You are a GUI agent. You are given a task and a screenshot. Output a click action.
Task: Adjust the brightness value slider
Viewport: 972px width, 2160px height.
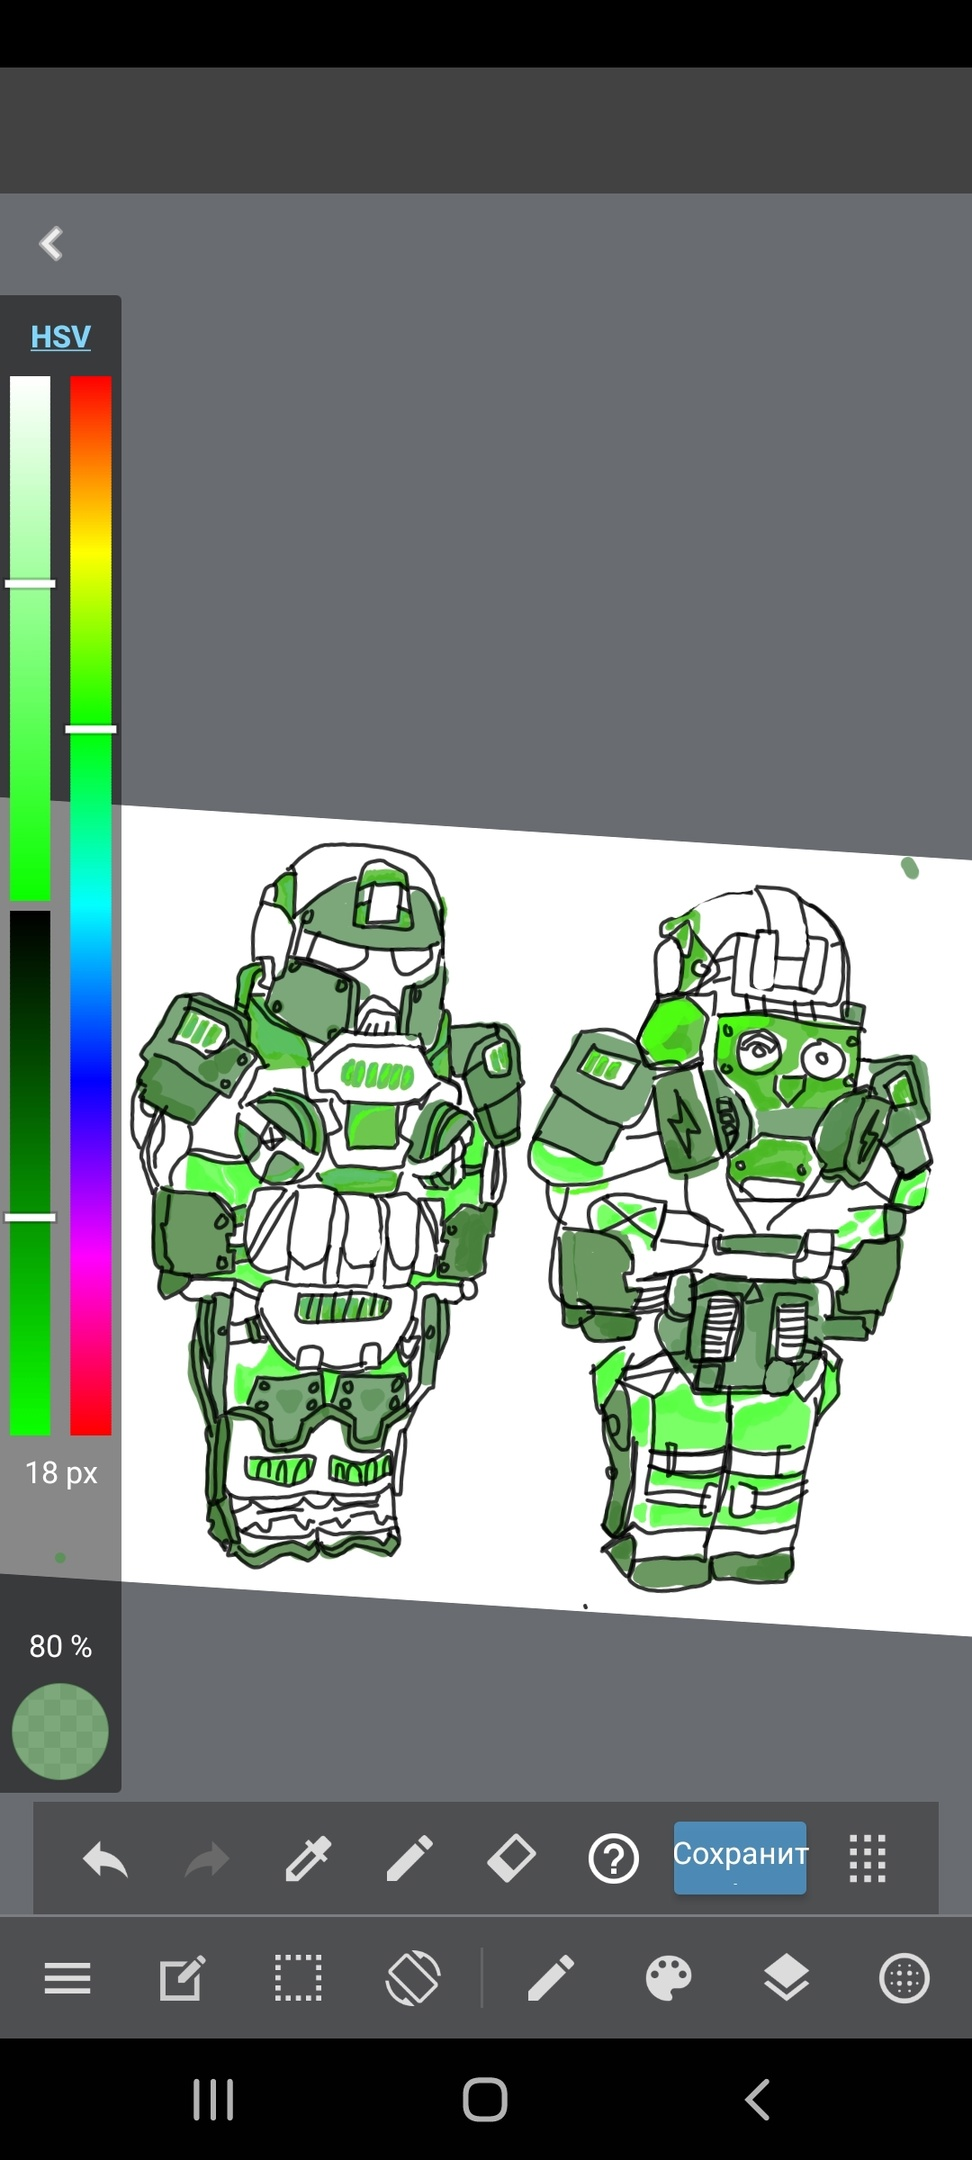coord(30,1172)
